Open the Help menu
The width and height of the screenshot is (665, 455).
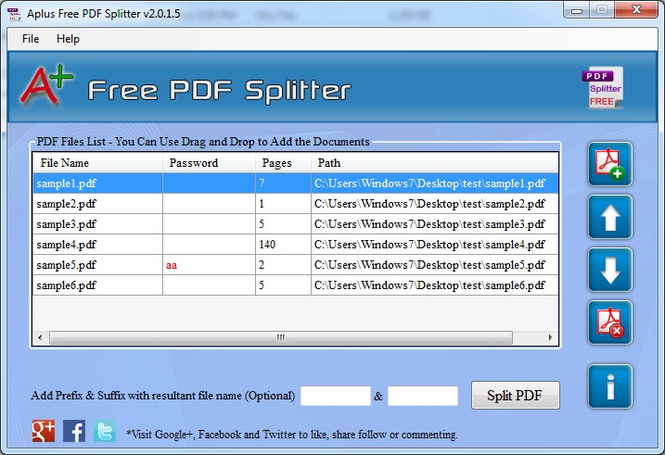(68, 39)
